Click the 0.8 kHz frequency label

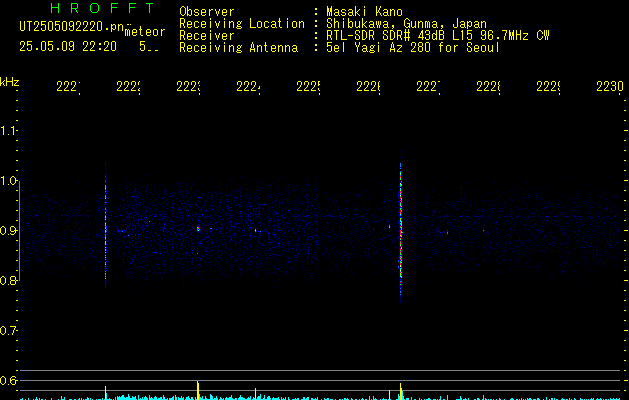tap(8, 280)
